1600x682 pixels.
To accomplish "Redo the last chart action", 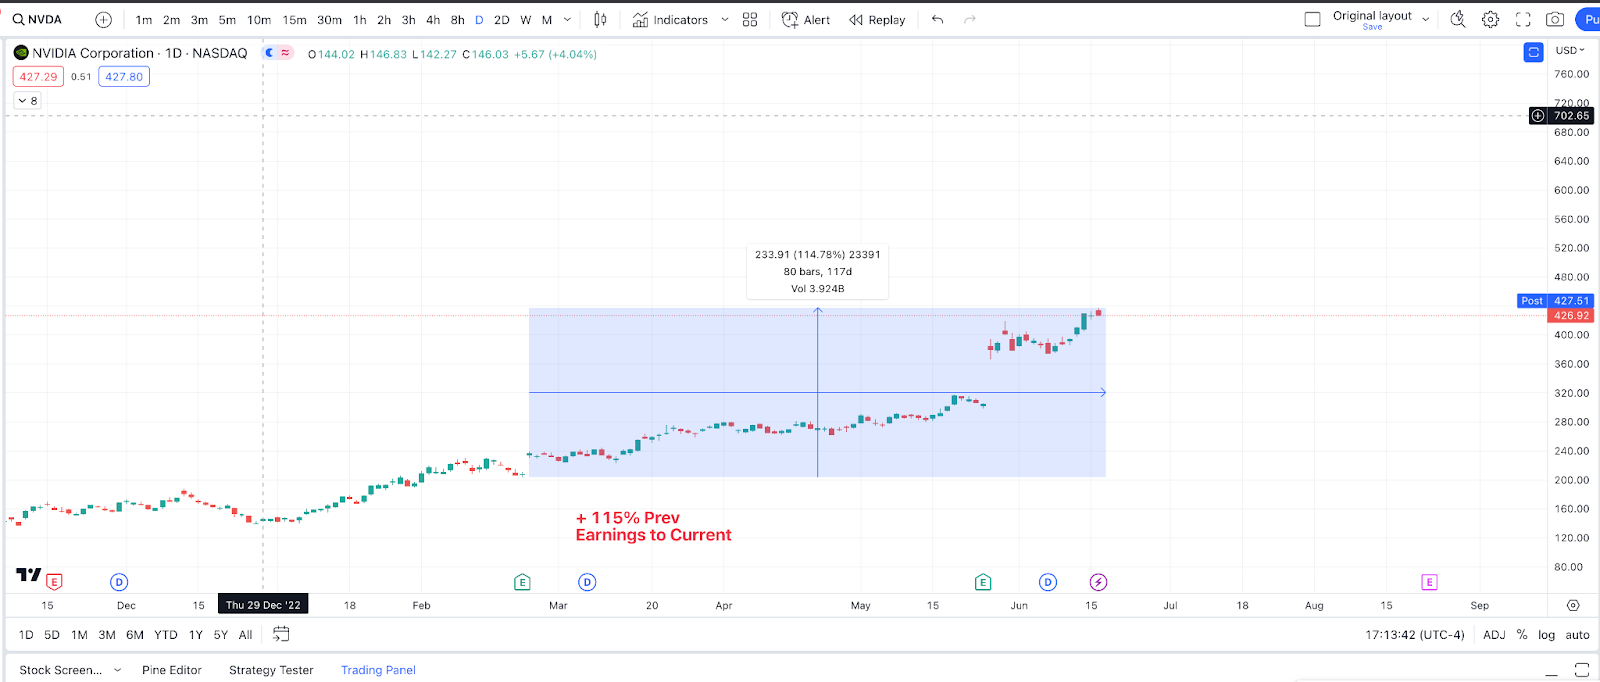I will coord(969,20).
